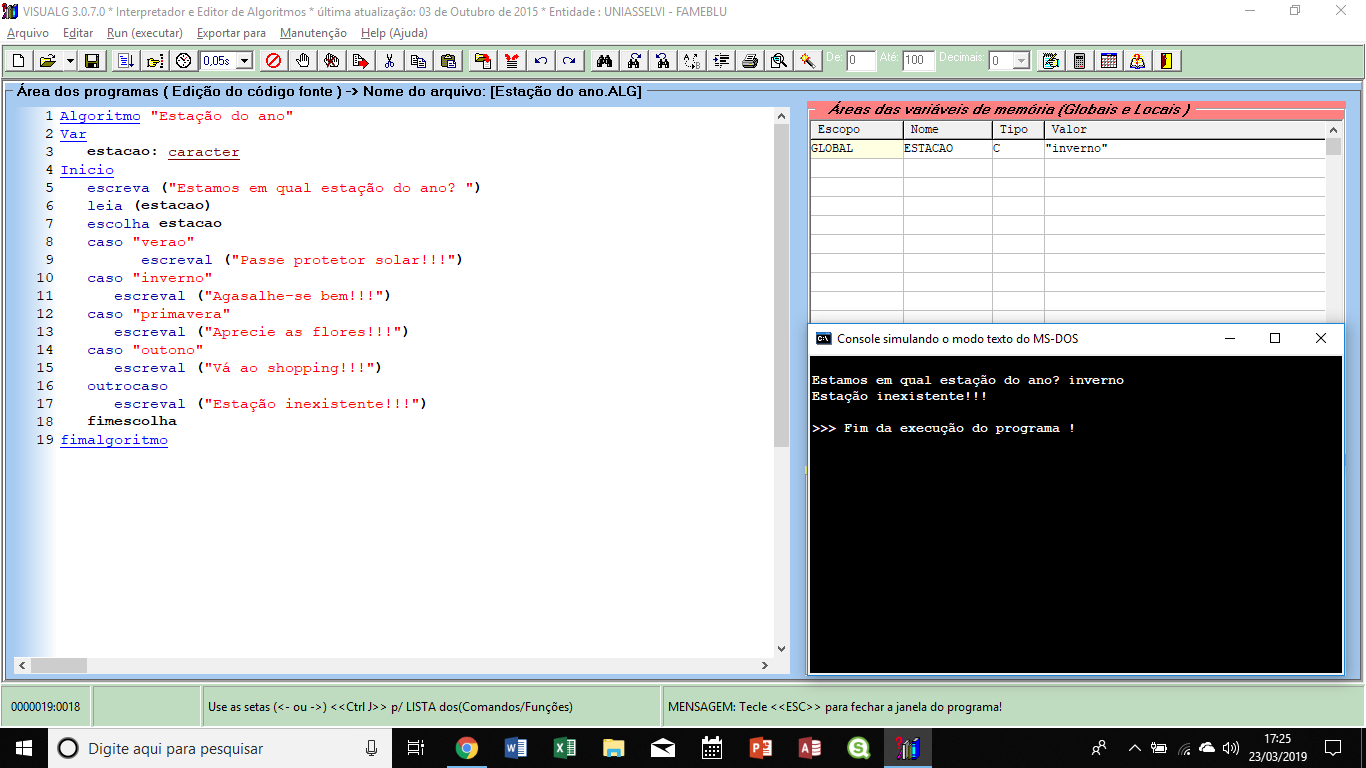This screenshot has height=768, width=1366.
Task: Open the Arquivo menu
Action: (27, 33)
